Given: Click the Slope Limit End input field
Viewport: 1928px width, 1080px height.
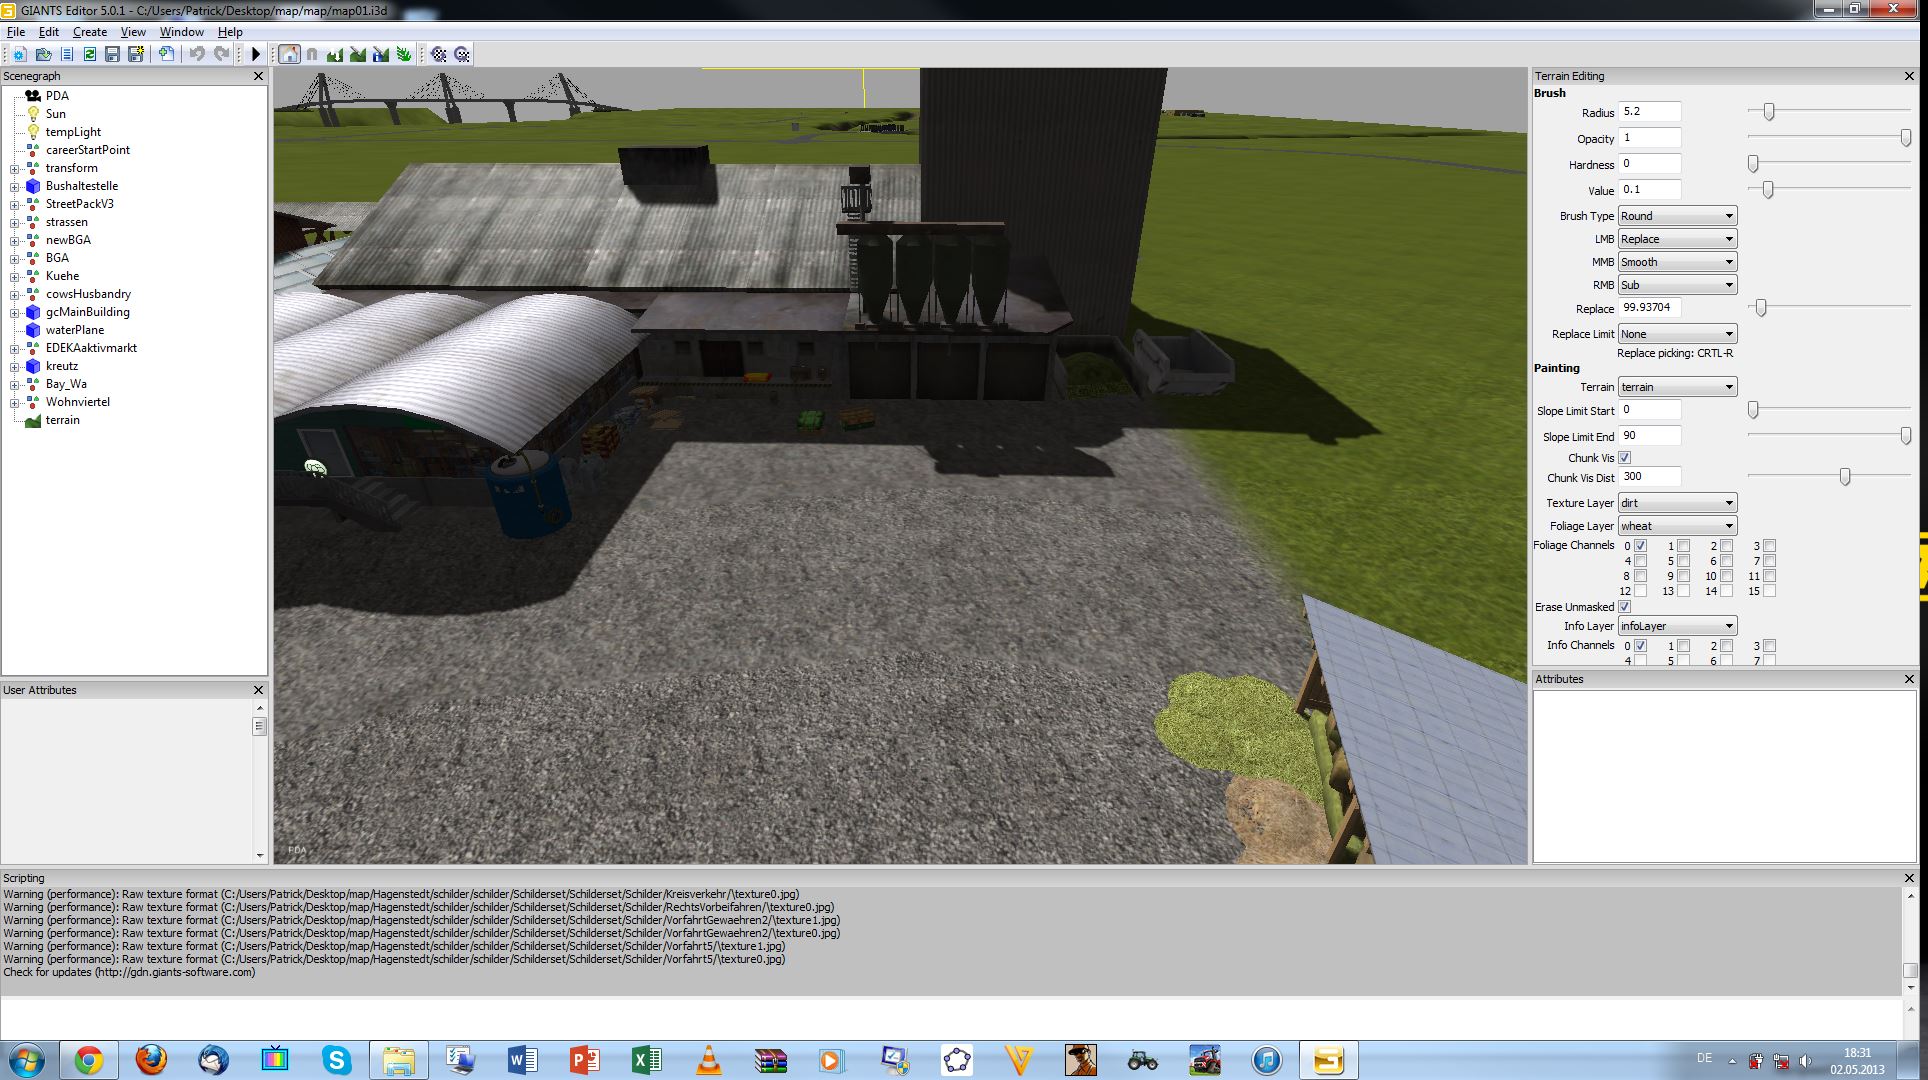Looking at the screenshot, I should [x=1650, y=436].
